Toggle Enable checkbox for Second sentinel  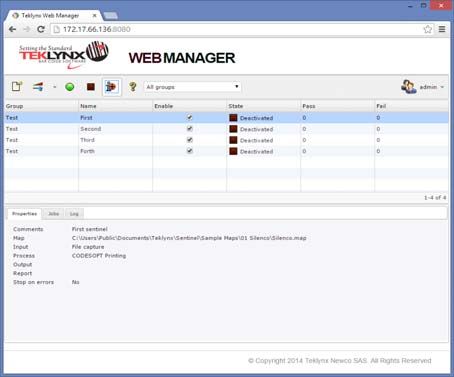click(190, 129)
